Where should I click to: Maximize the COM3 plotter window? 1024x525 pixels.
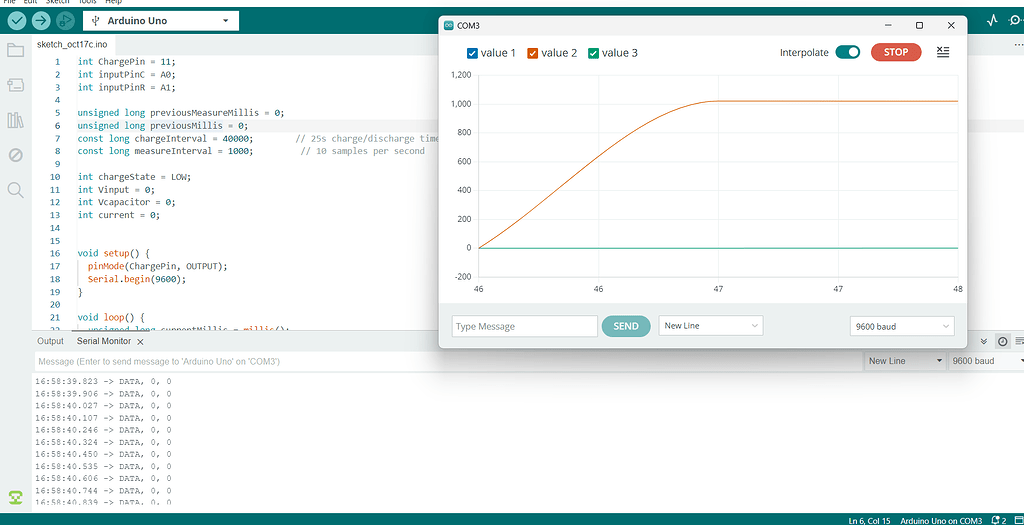pos(920,25)
